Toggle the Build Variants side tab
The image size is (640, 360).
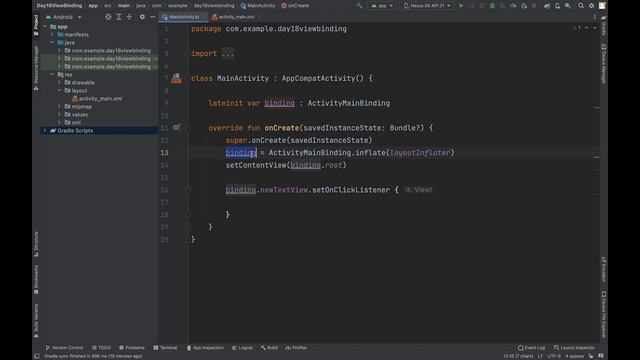click(36, 320)
